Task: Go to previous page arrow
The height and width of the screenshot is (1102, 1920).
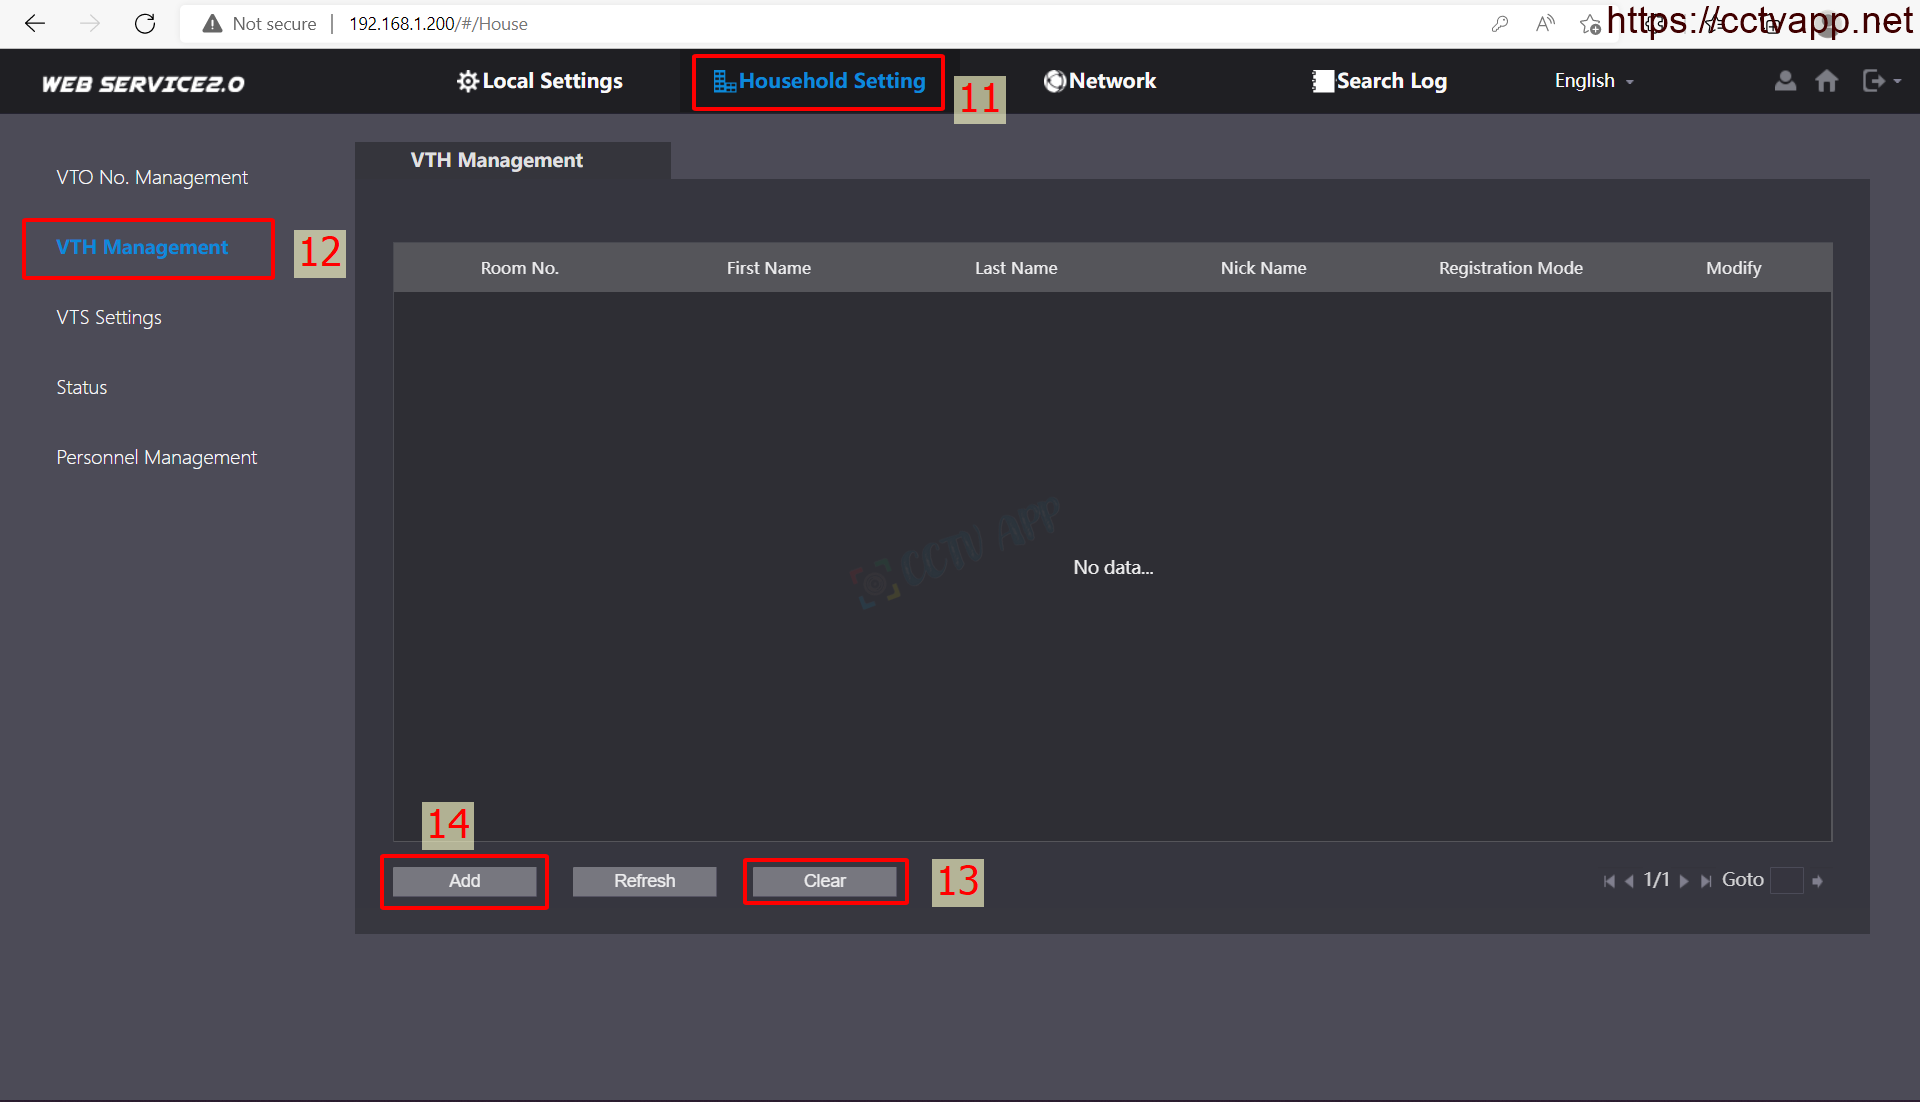Action: (x=1629, y=881)
